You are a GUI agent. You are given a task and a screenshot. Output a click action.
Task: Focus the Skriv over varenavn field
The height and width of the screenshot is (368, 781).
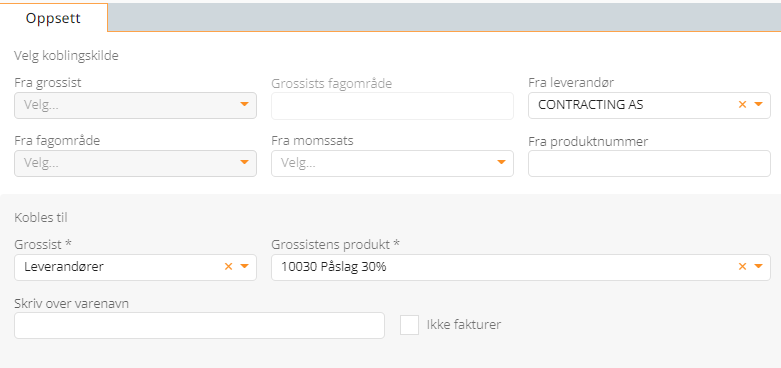pos(199,325)
